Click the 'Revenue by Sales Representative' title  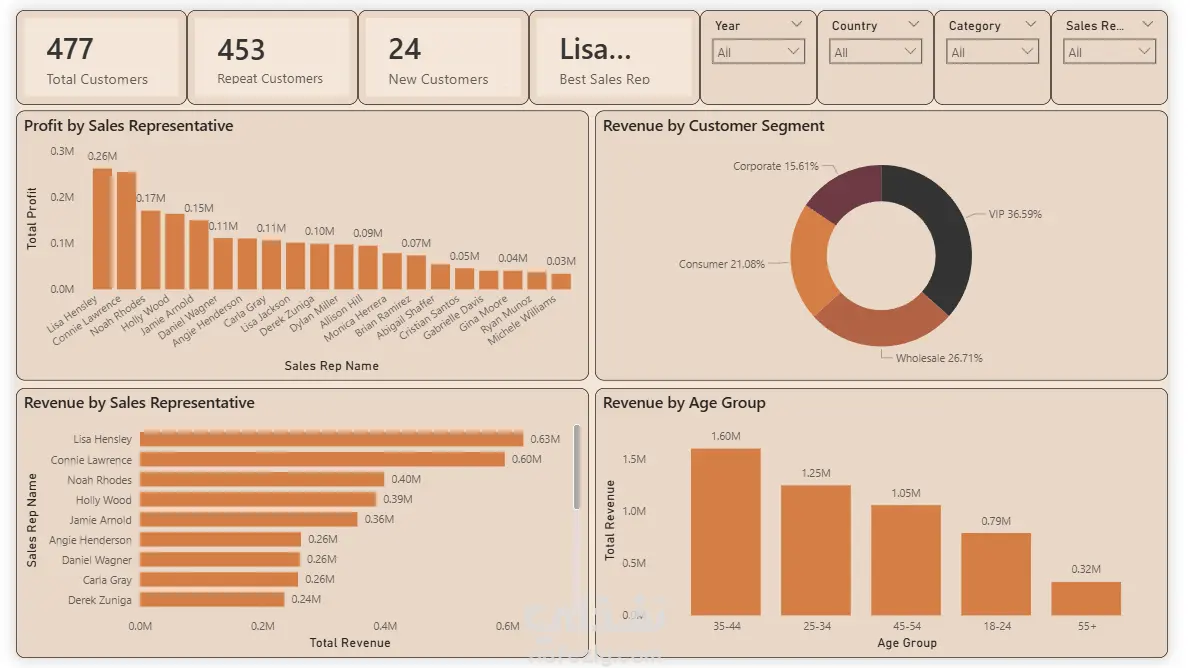tap(139, 403)
